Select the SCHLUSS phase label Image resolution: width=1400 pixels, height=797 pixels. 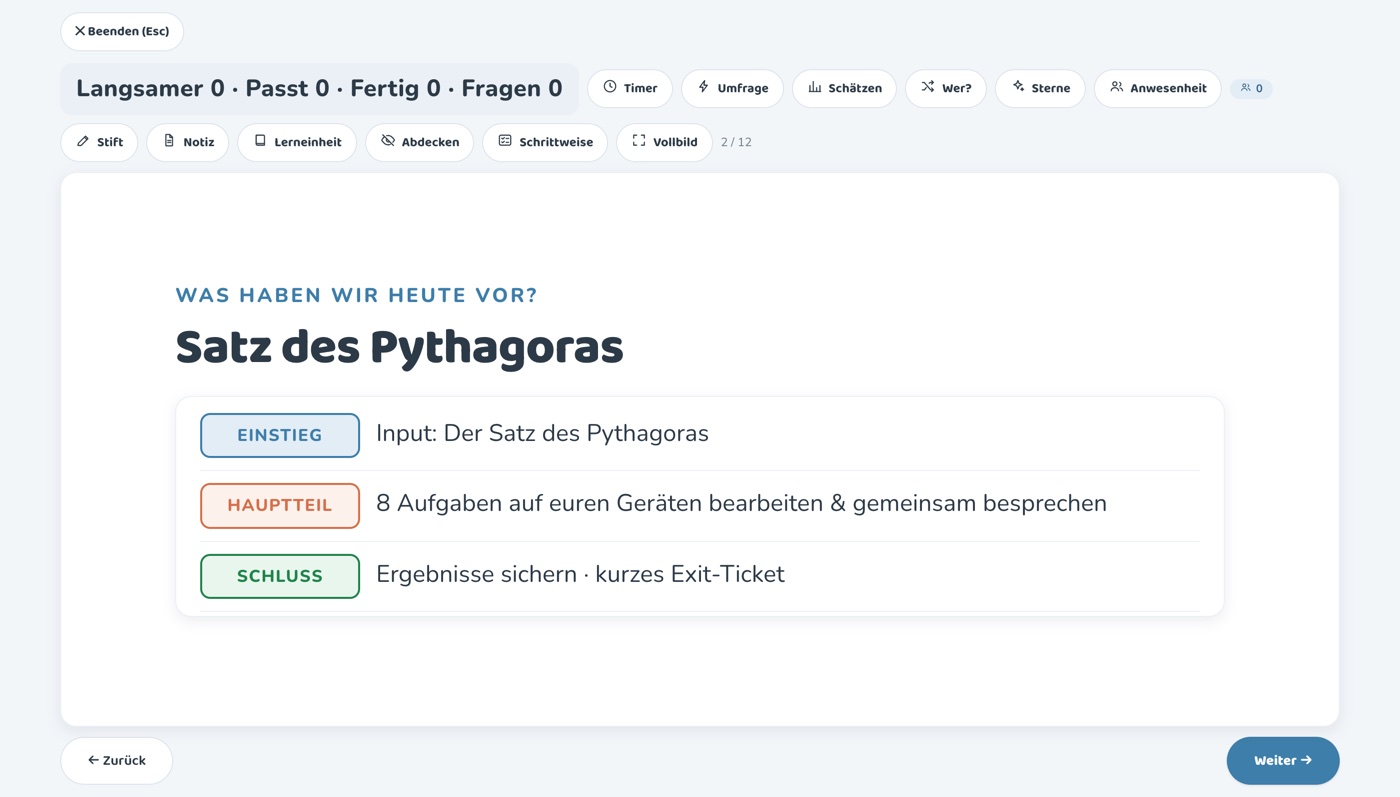click(x=280, y=576)
